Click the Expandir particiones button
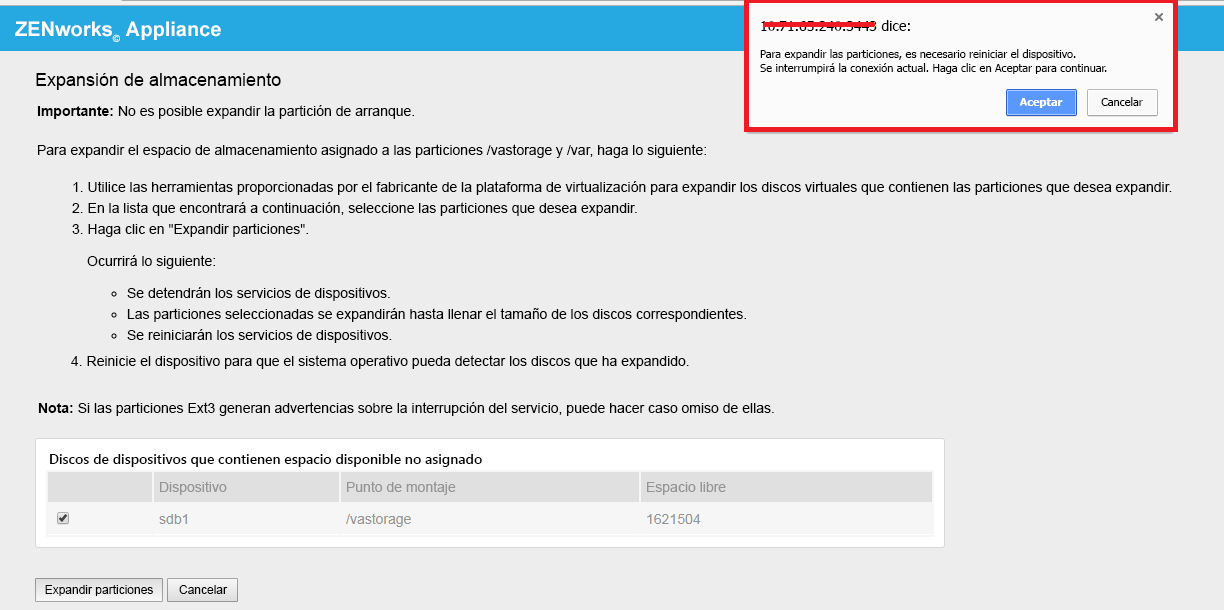Viewport: 1224px width, 610px height. (x=99, y=590)
